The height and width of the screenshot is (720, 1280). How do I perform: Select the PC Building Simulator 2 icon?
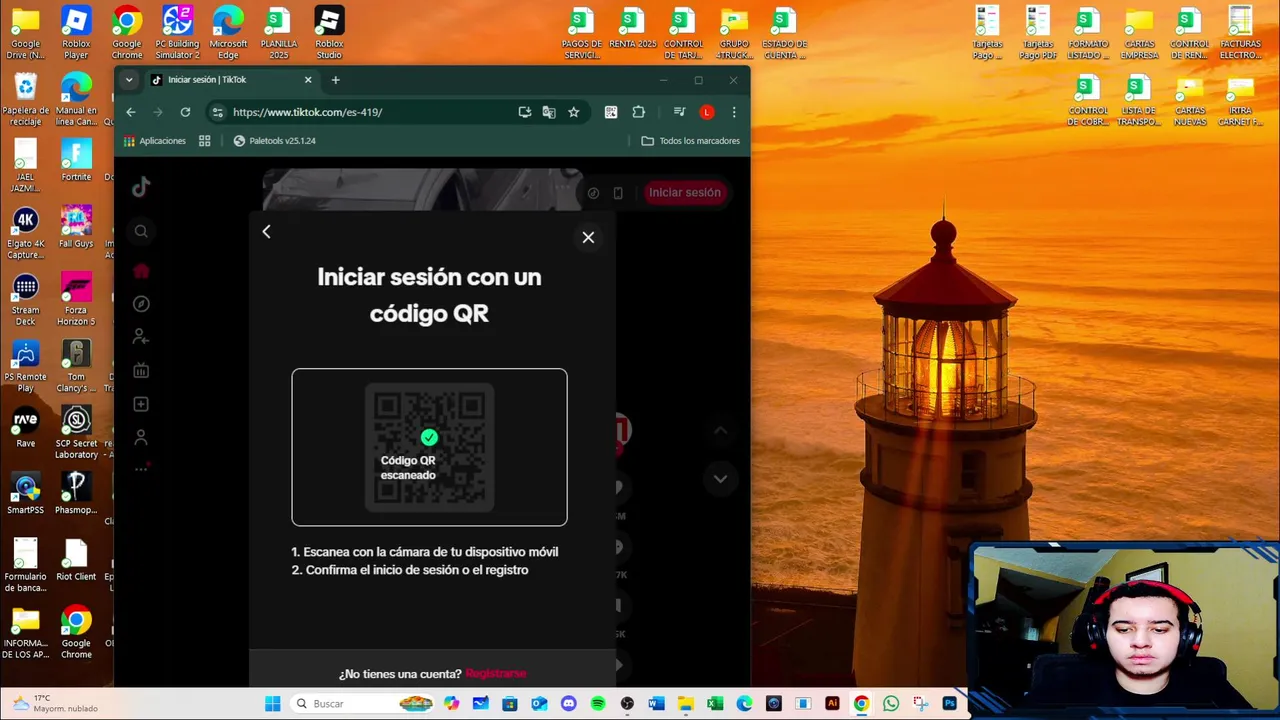(x=177, y=32)
